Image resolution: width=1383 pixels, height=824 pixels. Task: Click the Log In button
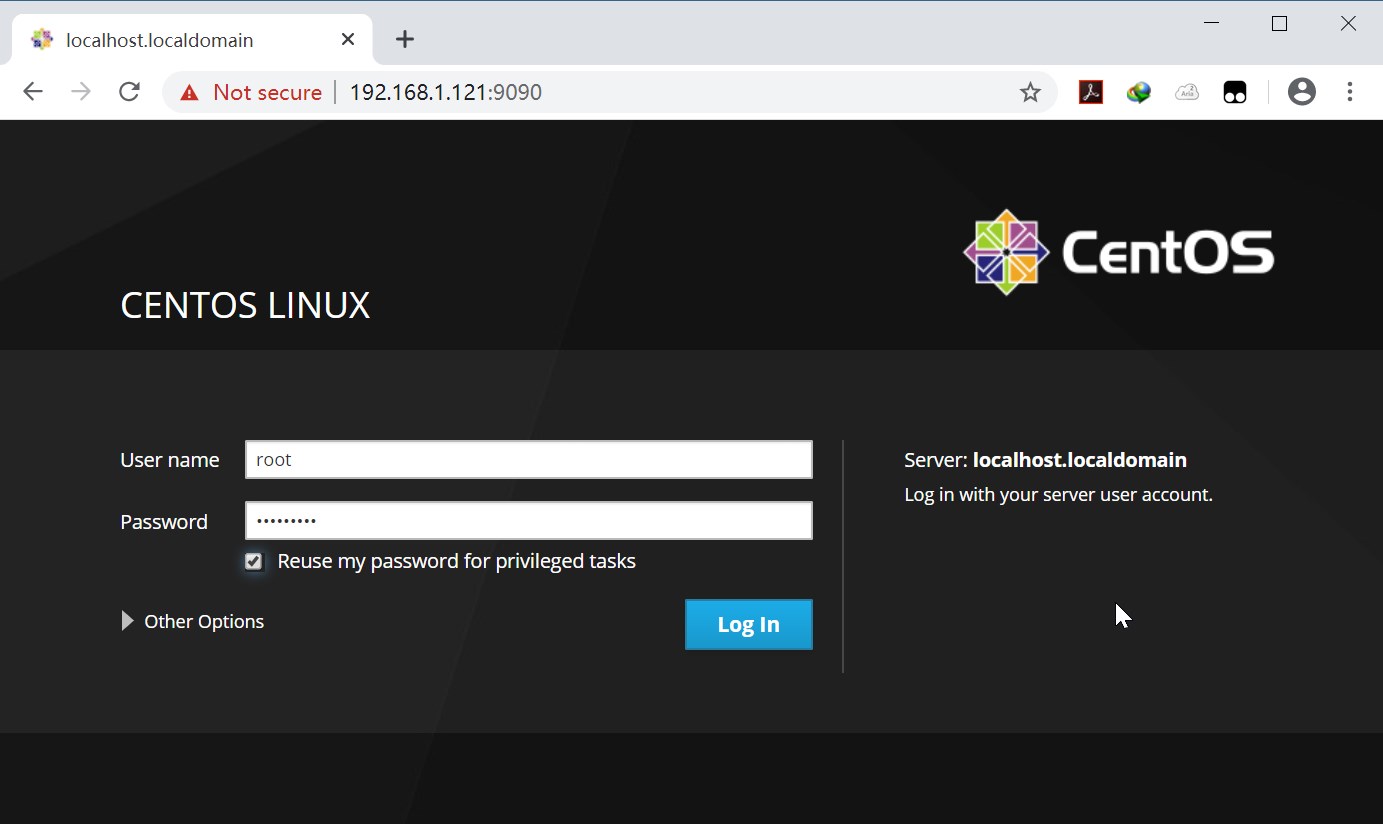pos(749,624)
